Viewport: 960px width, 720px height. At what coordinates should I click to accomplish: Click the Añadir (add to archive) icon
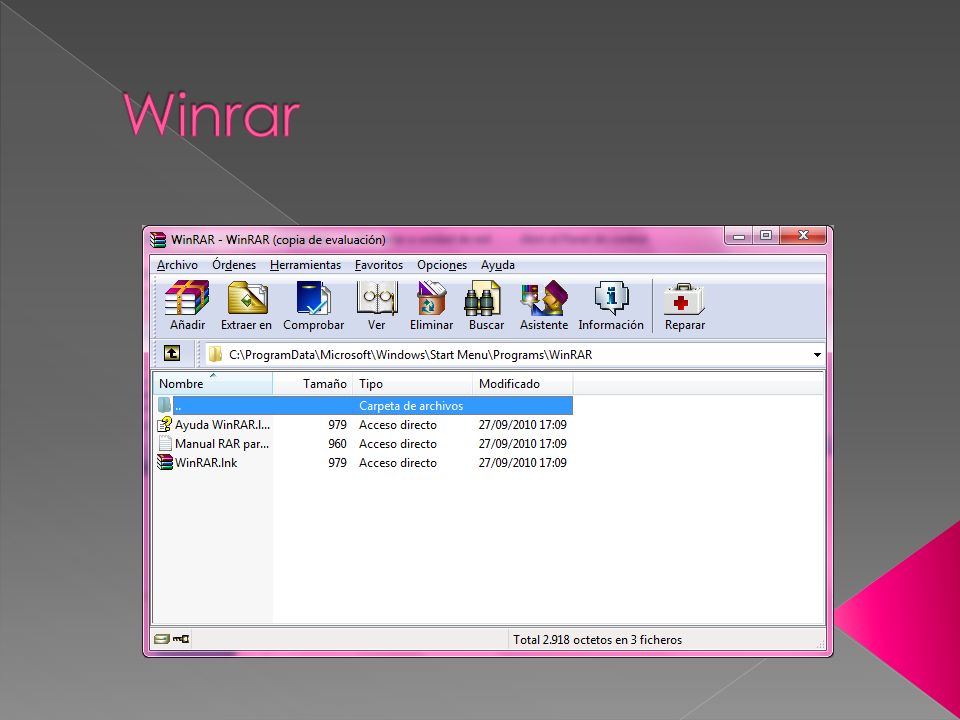(187, 298)
